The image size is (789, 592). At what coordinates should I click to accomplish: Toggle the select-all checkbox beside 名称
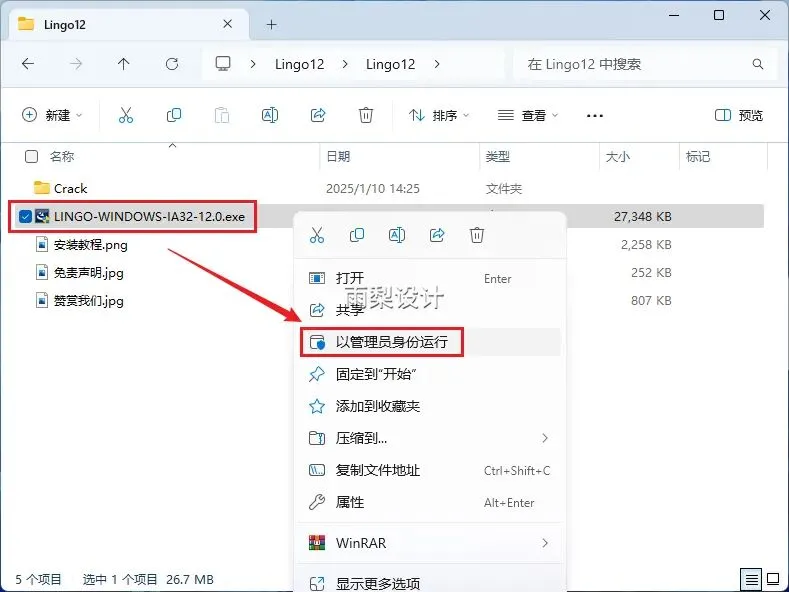click(31, 157)
